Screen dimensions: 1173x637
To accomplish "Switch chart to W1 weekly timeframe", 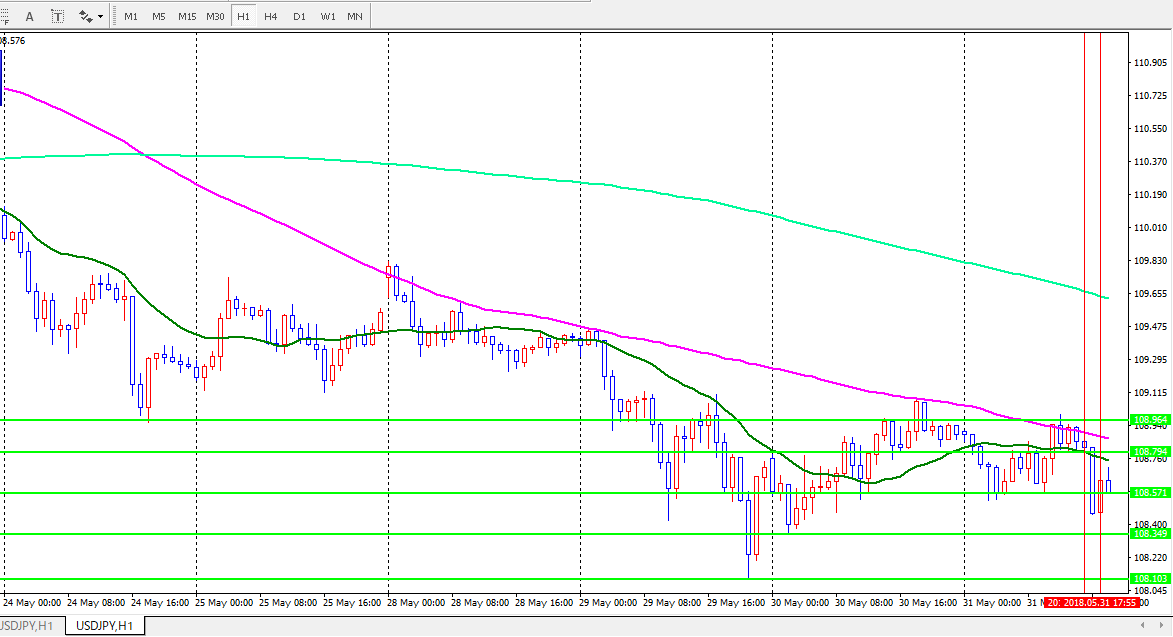I will 328,16.
